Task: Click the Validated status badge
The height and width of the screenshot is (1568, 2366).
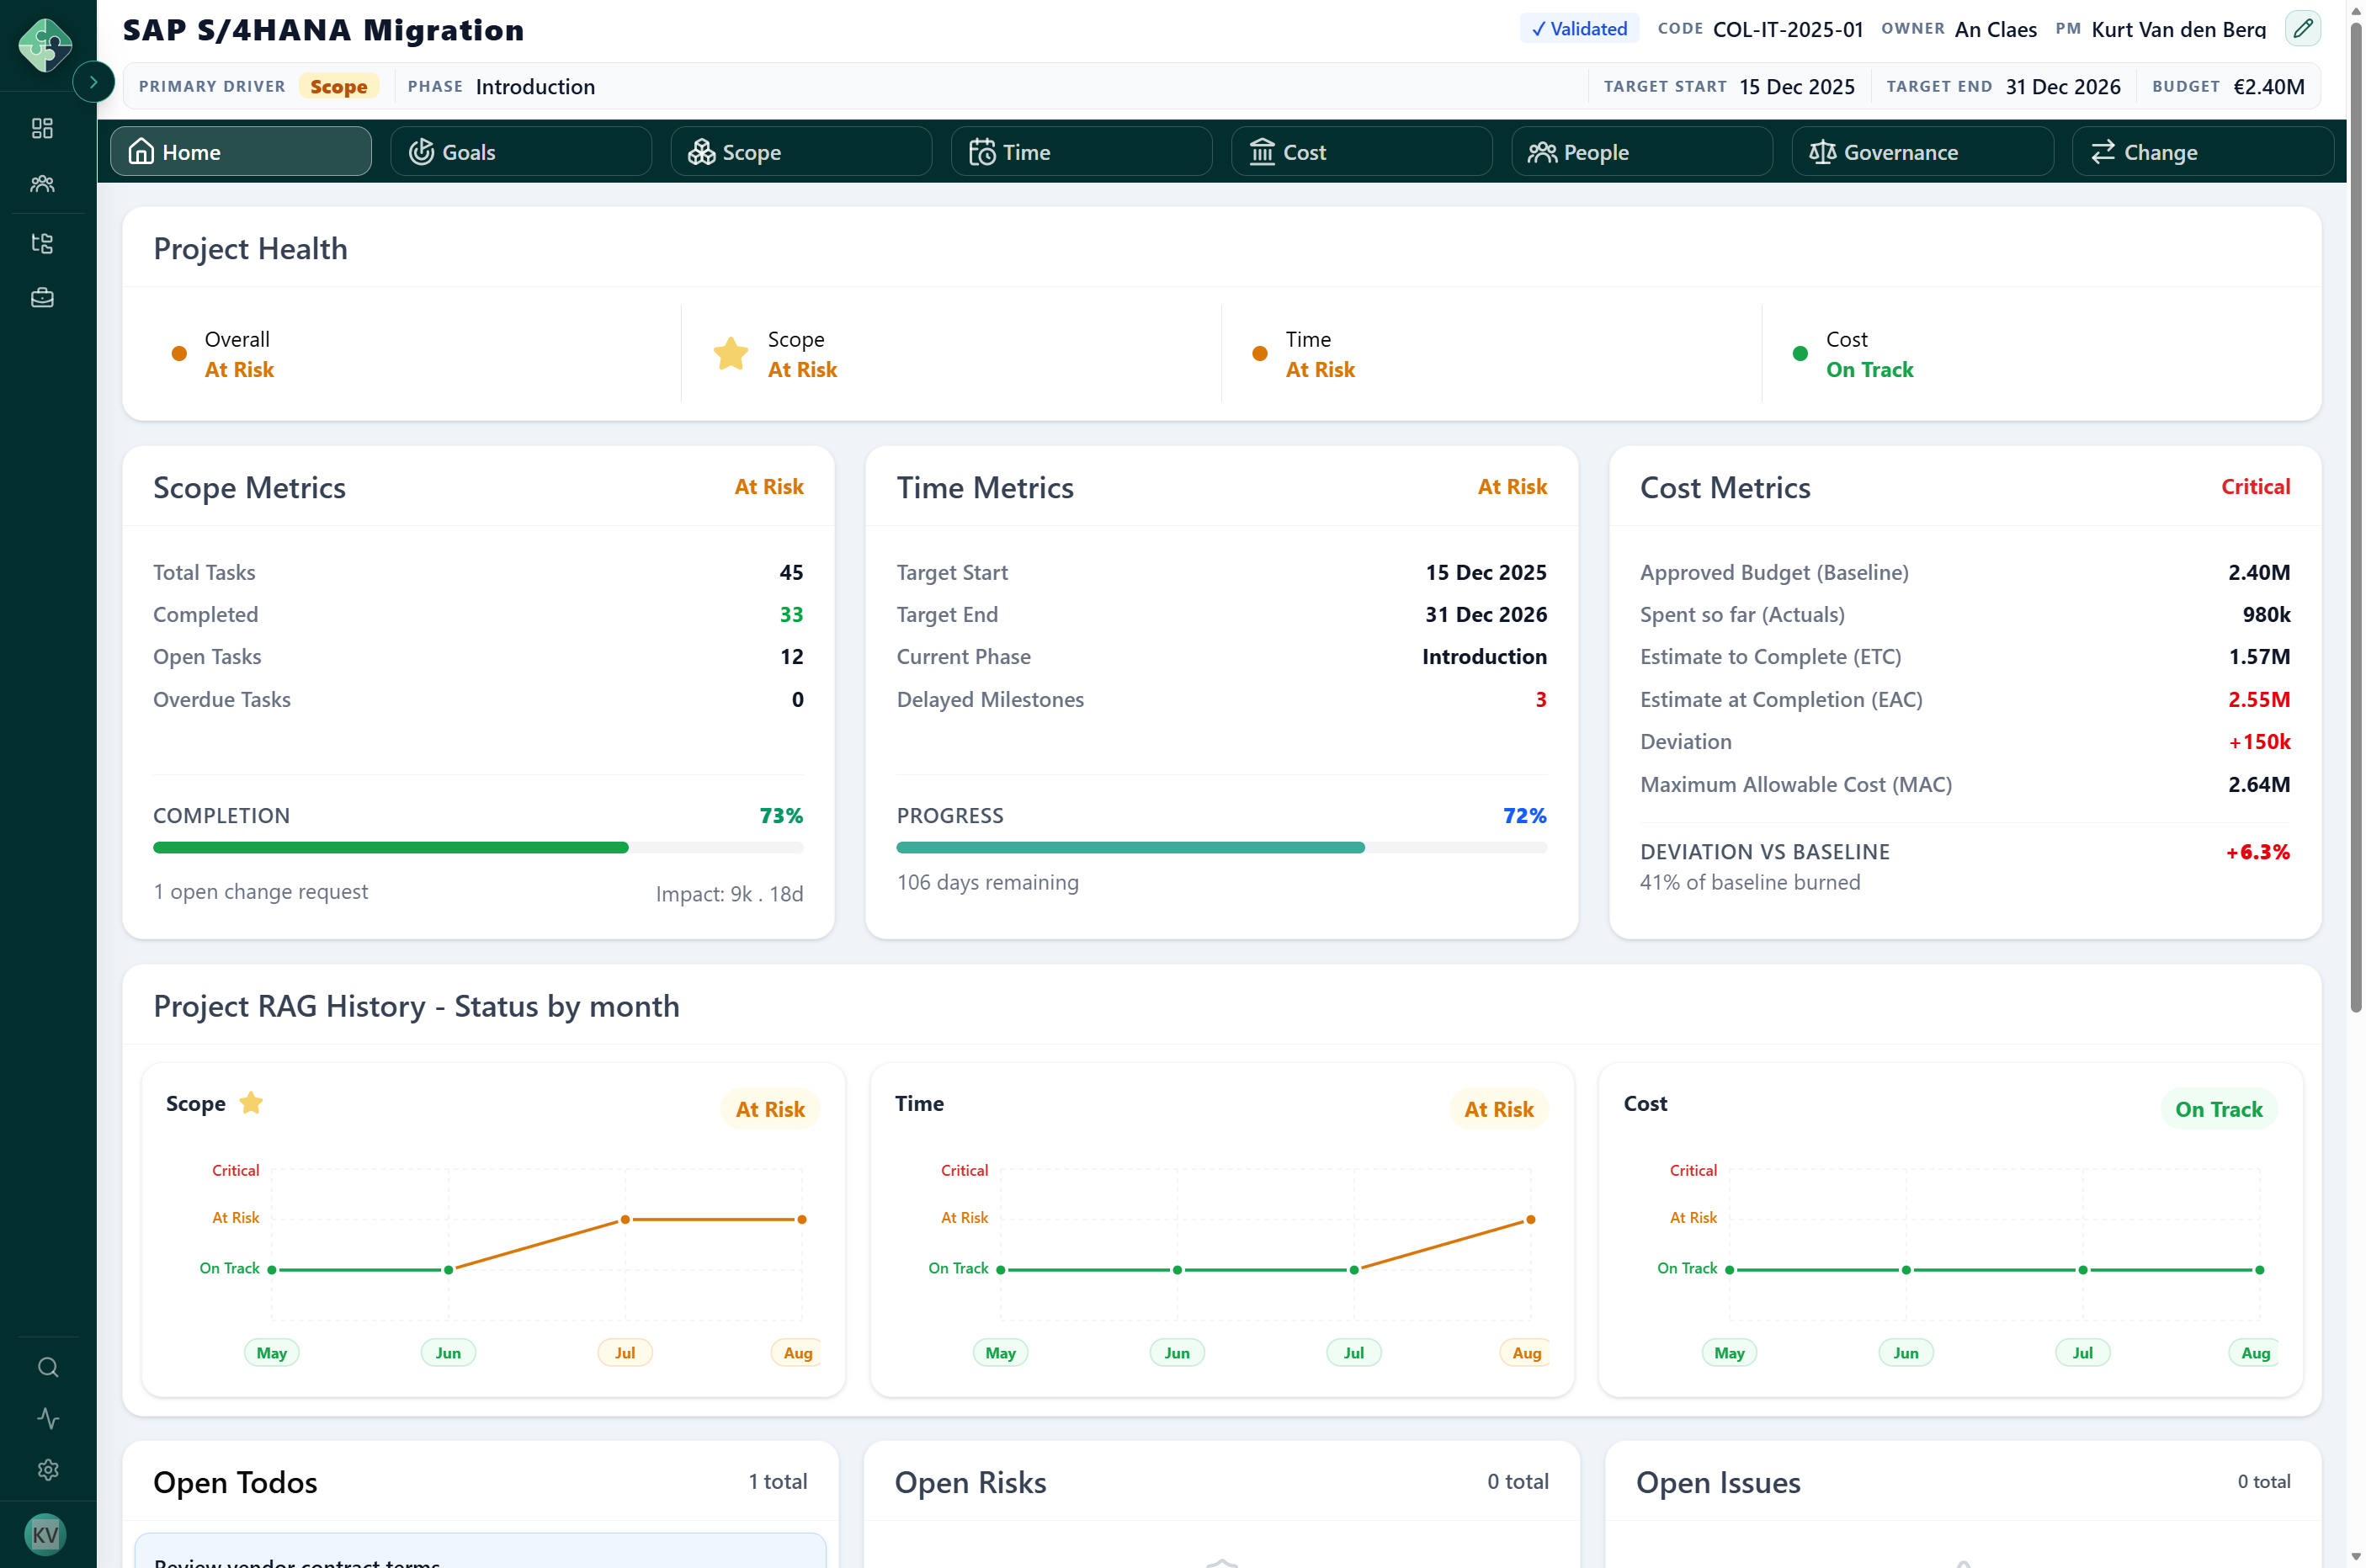Action: click(x=1579, y=29)
